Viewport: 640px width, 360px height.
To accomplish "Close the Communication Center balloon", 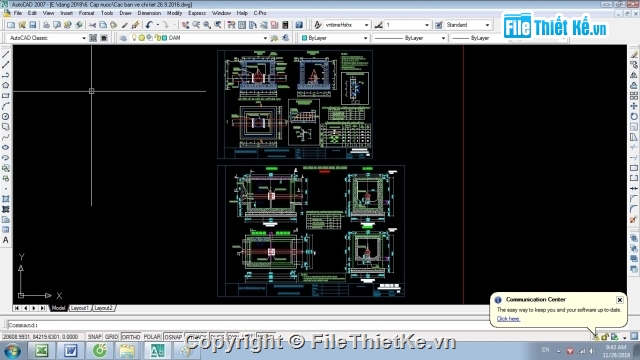I will point(620,300).
